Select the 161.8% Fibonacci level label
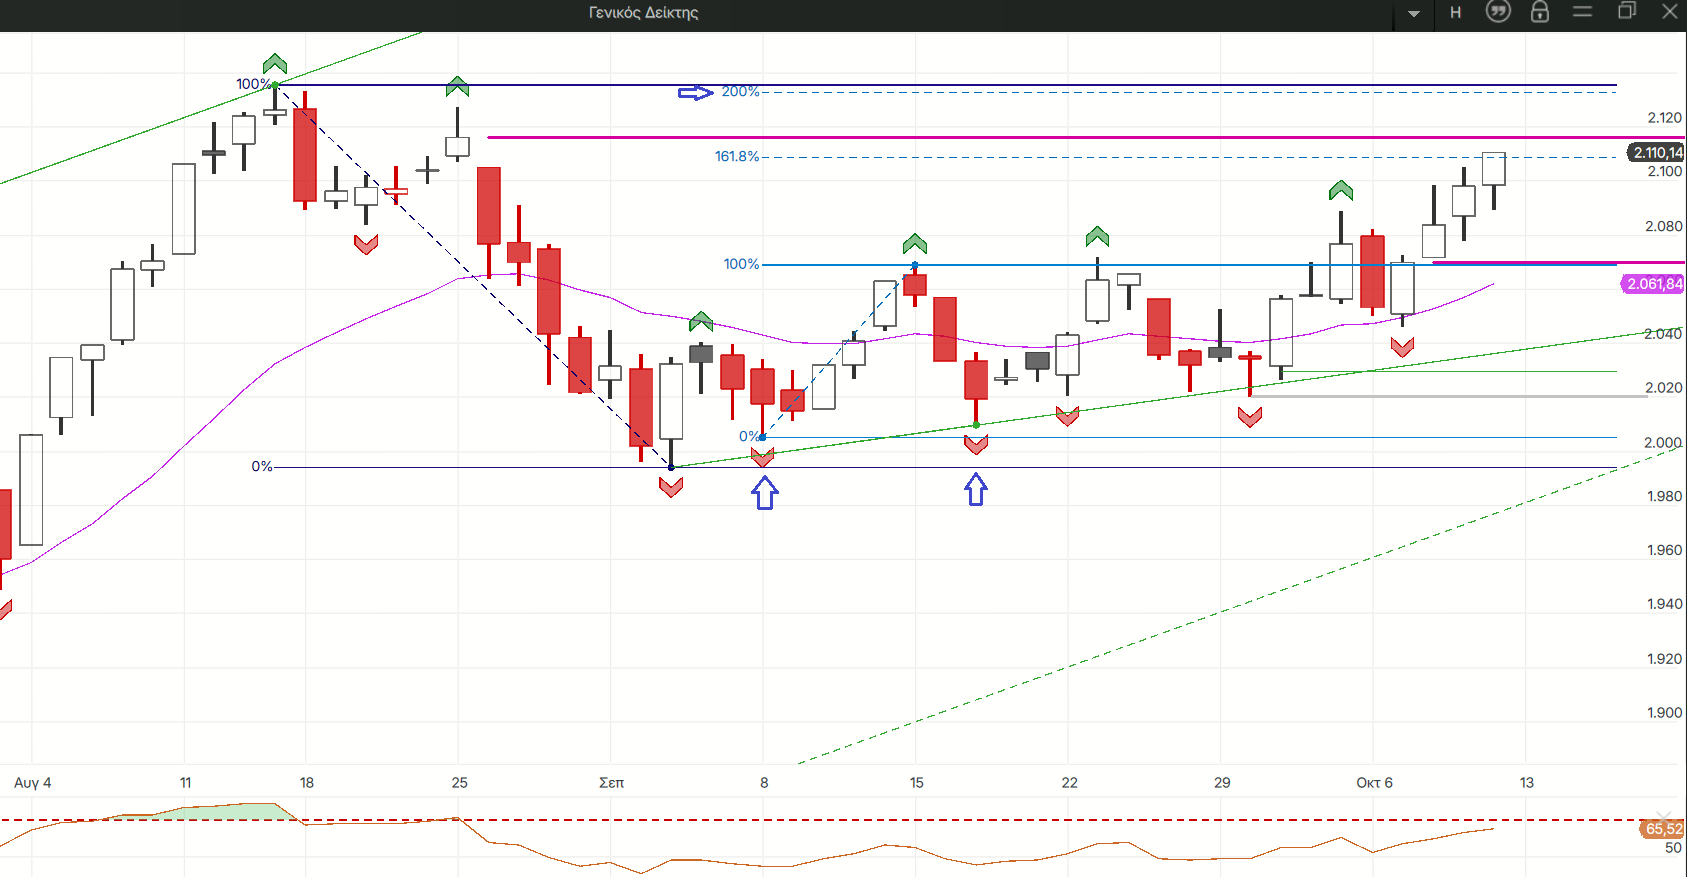The height and width of the screenshot is (877, 1687). (x=737, y=157)
